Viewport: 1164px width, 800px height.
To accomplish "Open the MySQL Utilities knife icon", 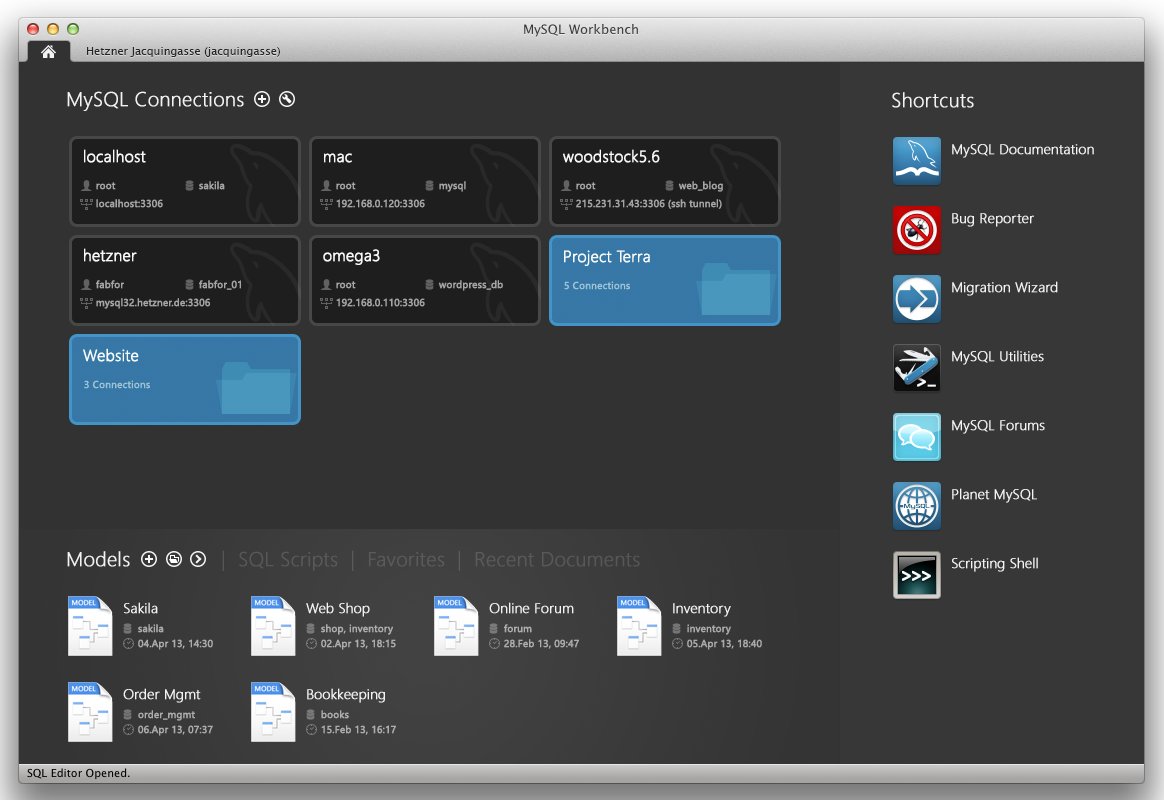I will click(917, 367).
